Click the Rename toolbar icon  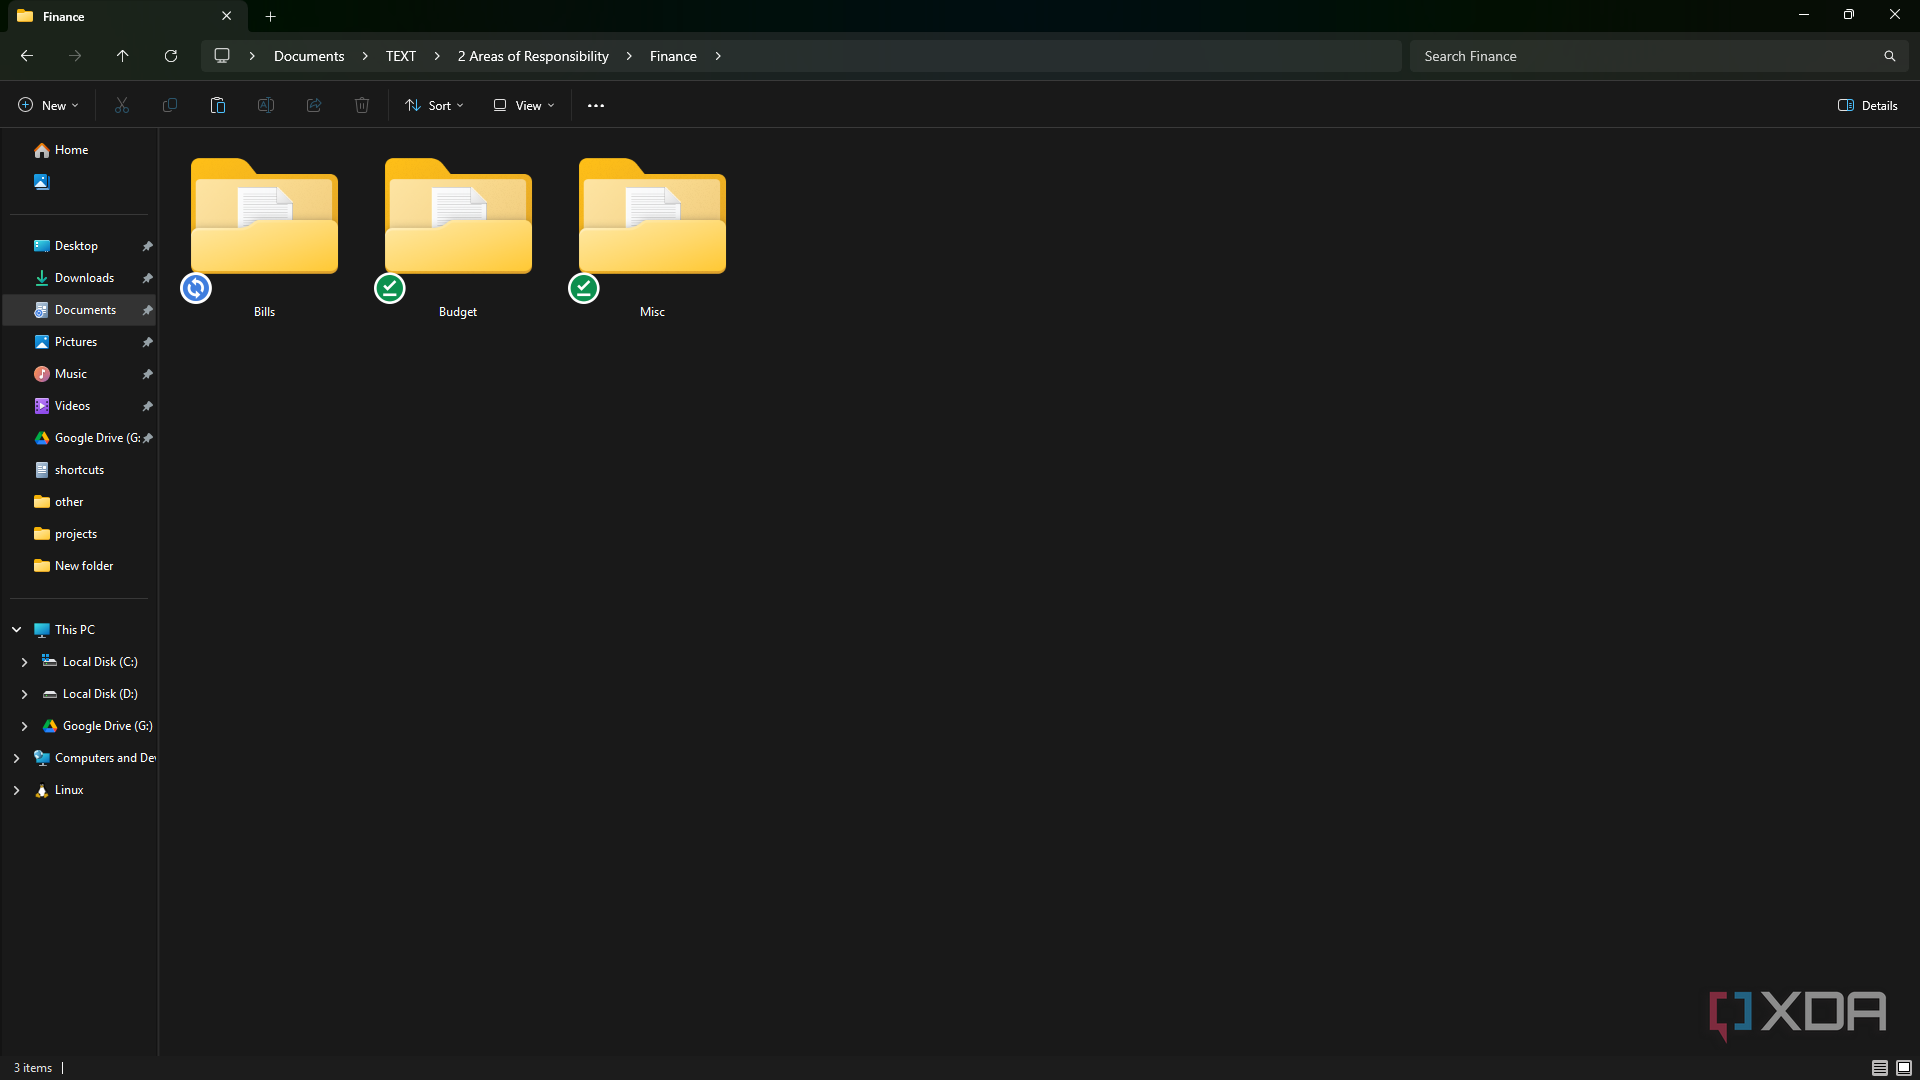(x=266, y=105)
